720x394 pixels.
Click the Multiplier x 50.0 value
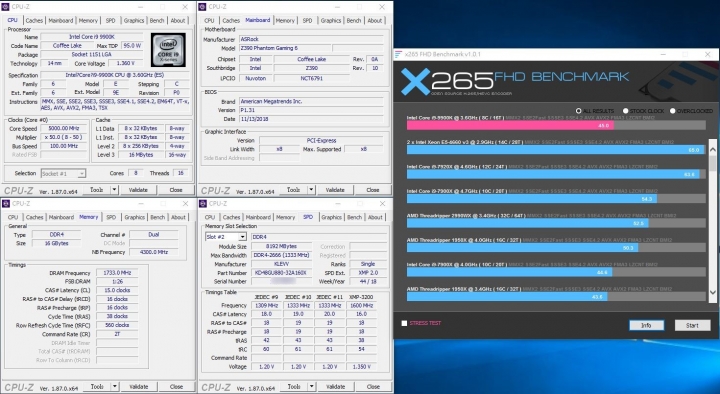65,137
